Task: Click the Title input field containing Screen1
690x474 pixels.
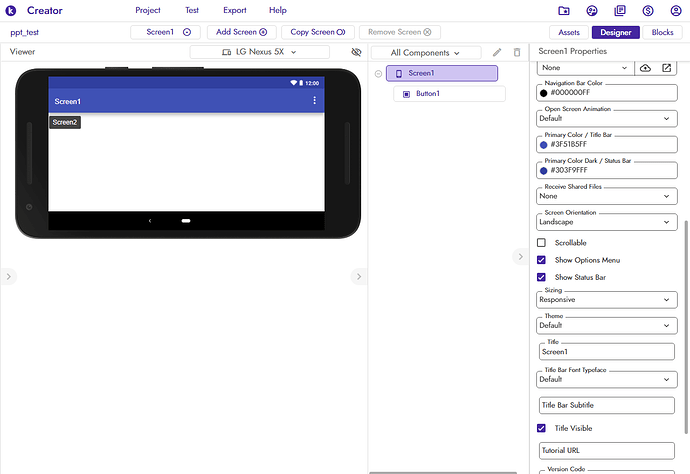Action: 606,352
